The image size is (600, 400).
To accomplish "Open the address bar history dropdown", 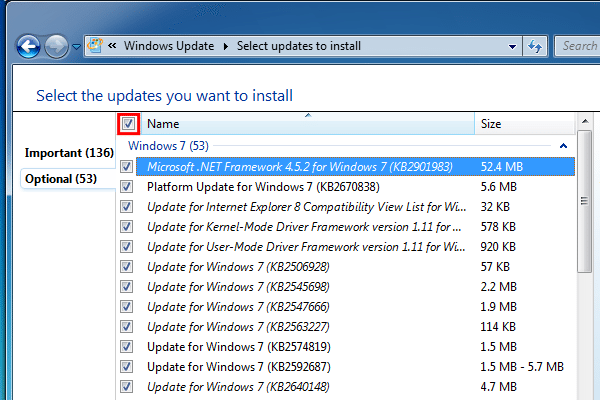I will 512,46.
